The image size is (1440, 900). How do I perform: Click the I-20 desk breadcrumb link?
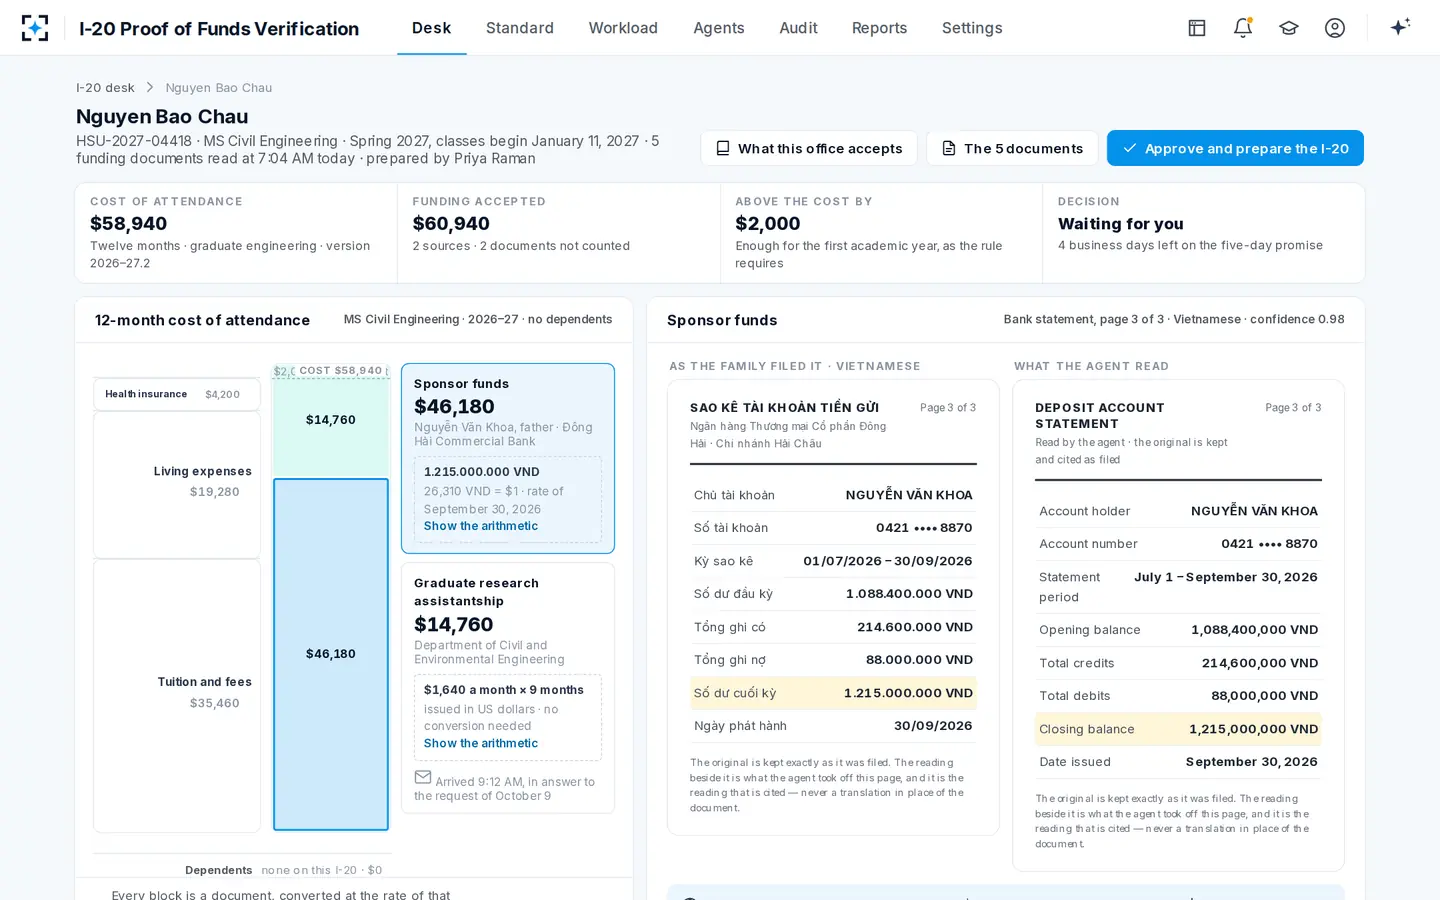(105, 88)
